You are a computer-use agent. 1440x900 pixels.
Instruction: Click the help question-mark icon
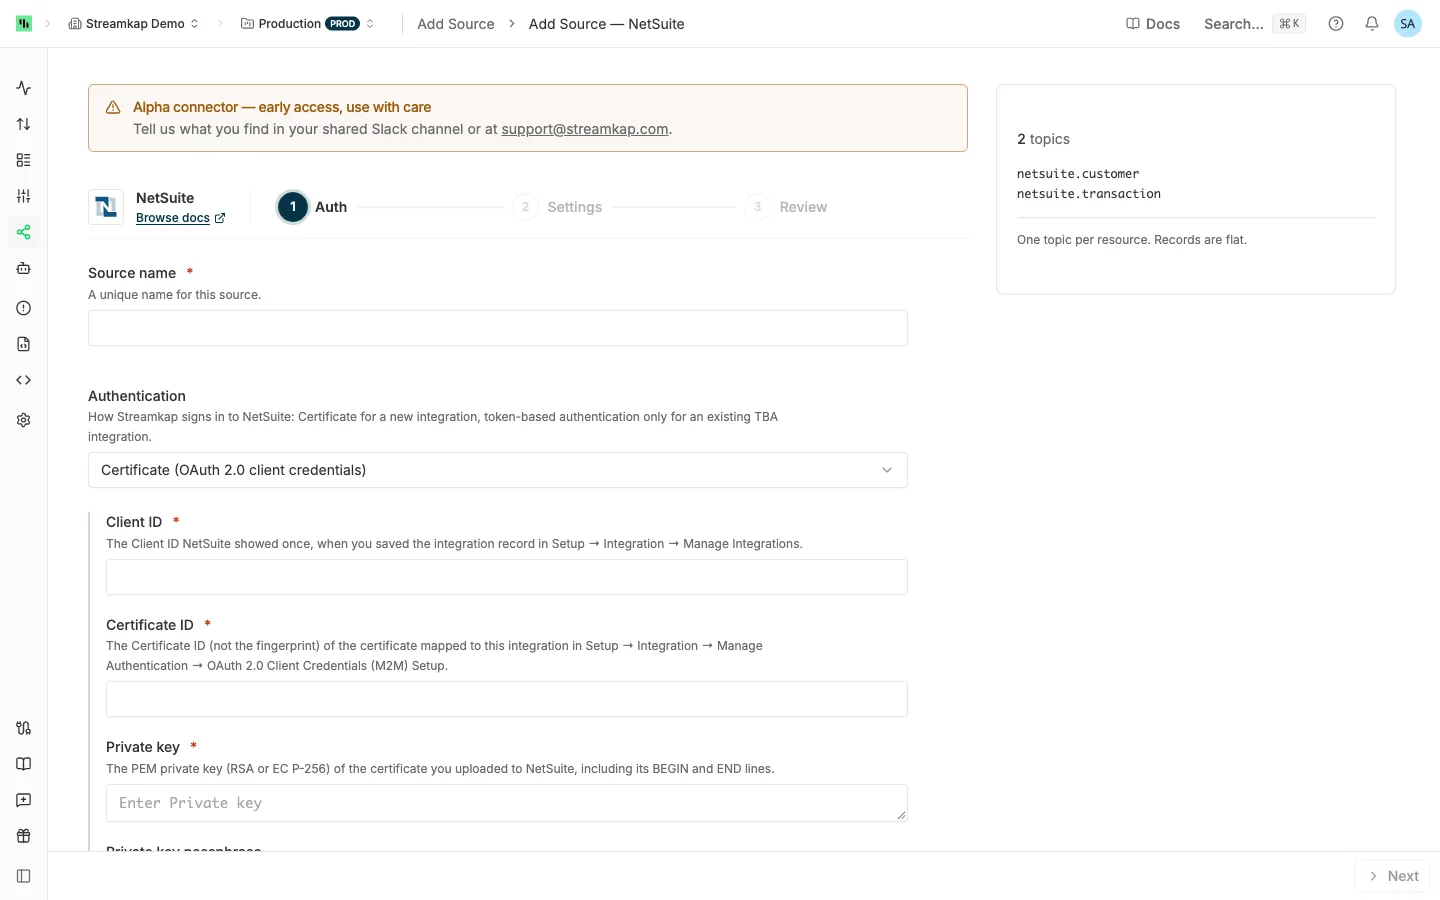coord(1336,24)
